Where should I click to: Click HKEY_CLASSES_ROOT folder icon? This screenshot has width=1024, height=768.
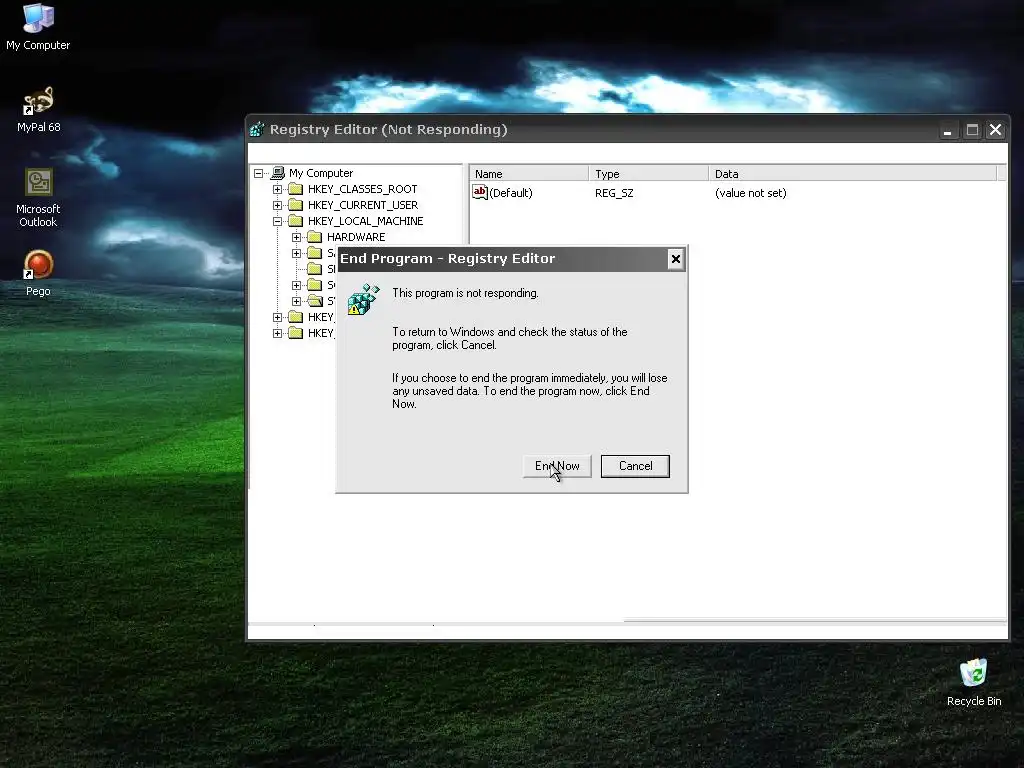pyautogui.click(x=296, y=189)
